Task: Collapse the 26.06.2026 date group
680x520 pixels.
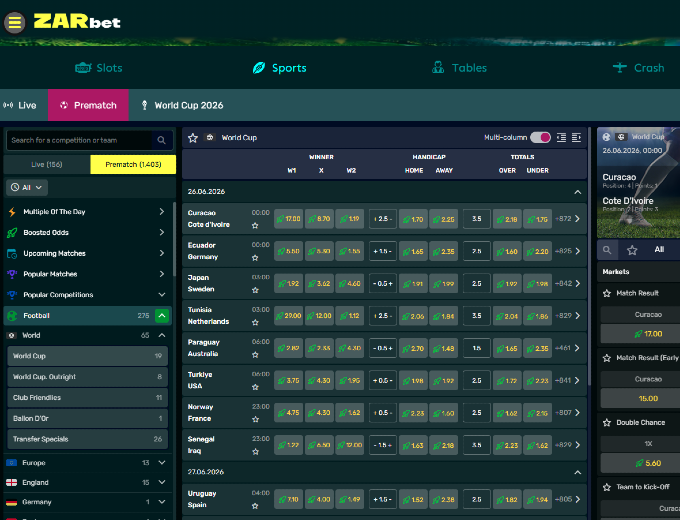Action: [578, 192]
